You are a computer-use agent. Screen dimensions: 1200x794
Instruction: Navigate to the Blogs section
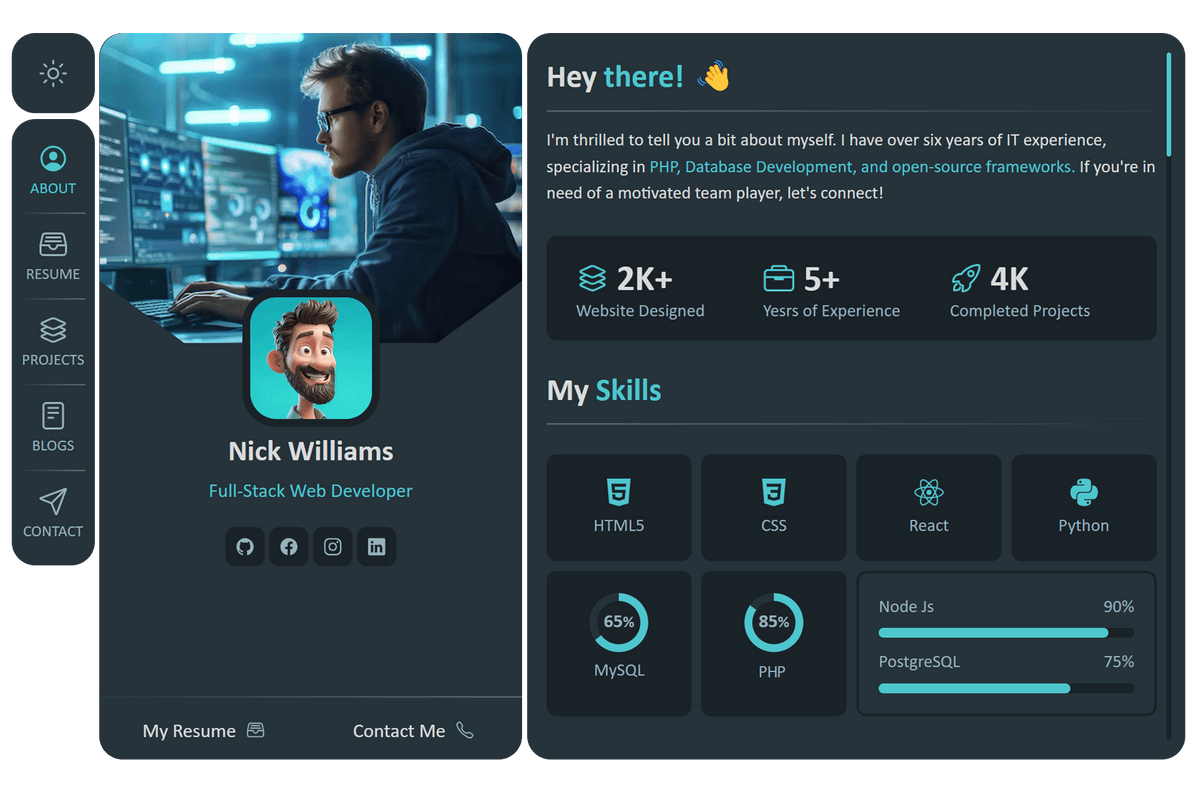53,428
